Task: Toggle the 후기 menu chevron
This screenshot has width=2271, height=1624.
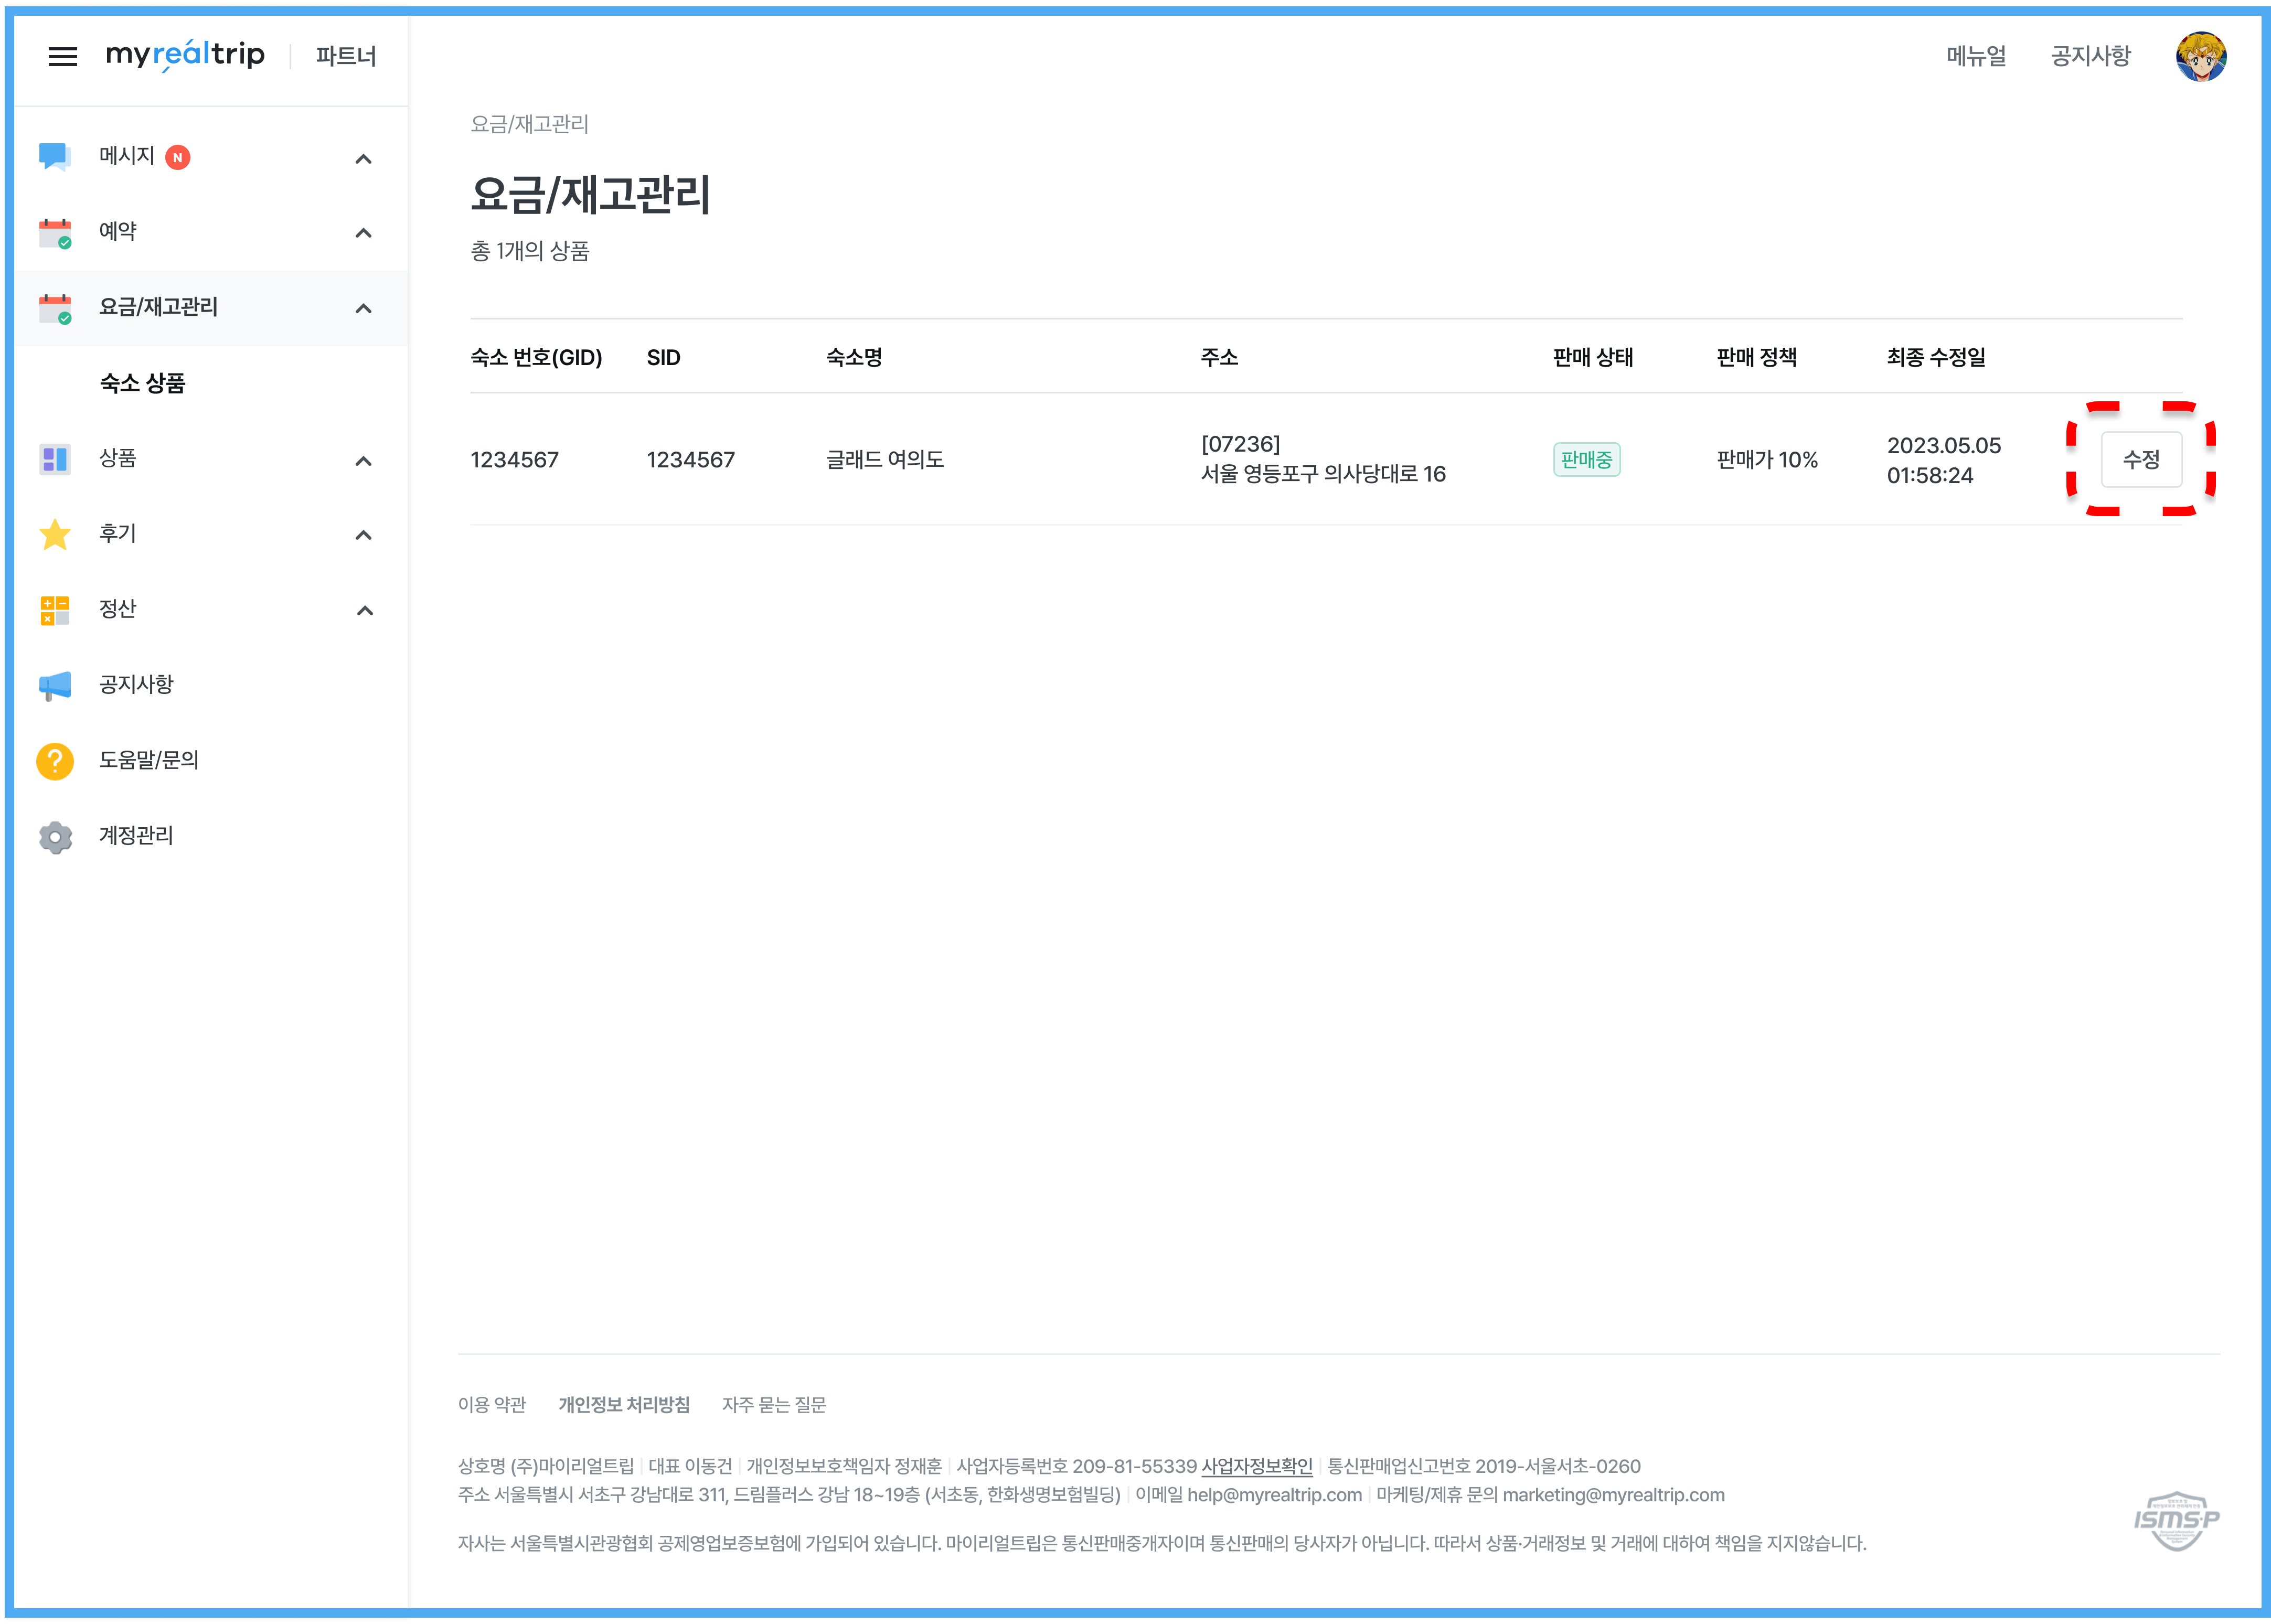Action: point(363,535)
